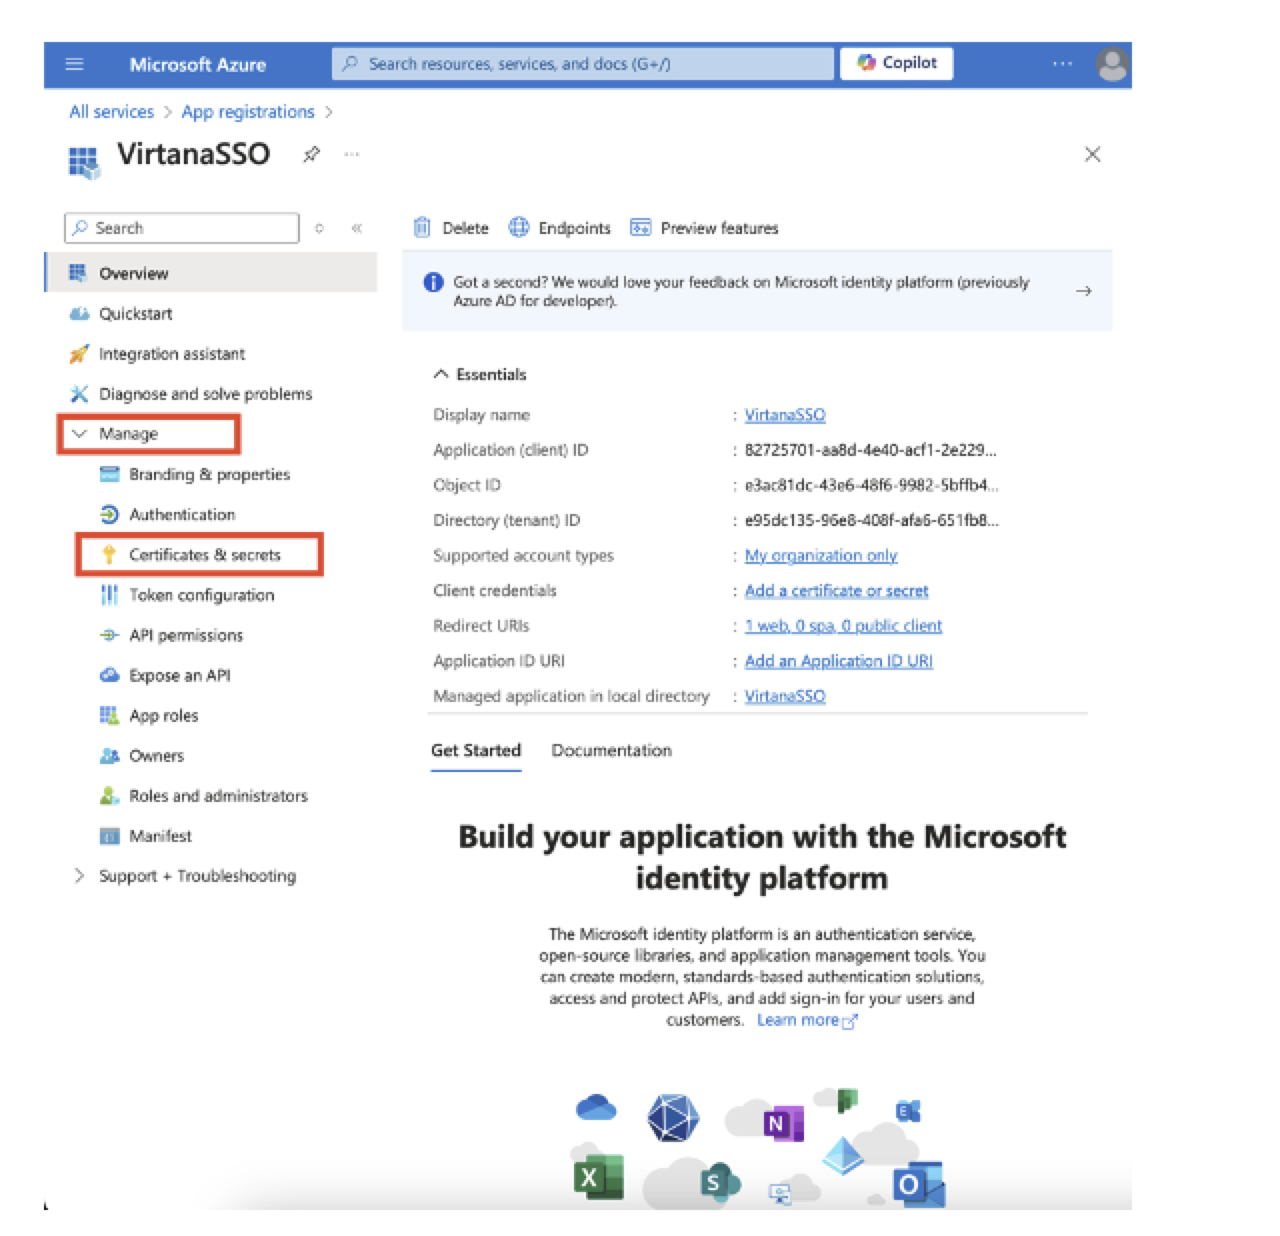Click the blue info icon in banner
This screenshot has width=1280, height=1236.
coord(433,282)
